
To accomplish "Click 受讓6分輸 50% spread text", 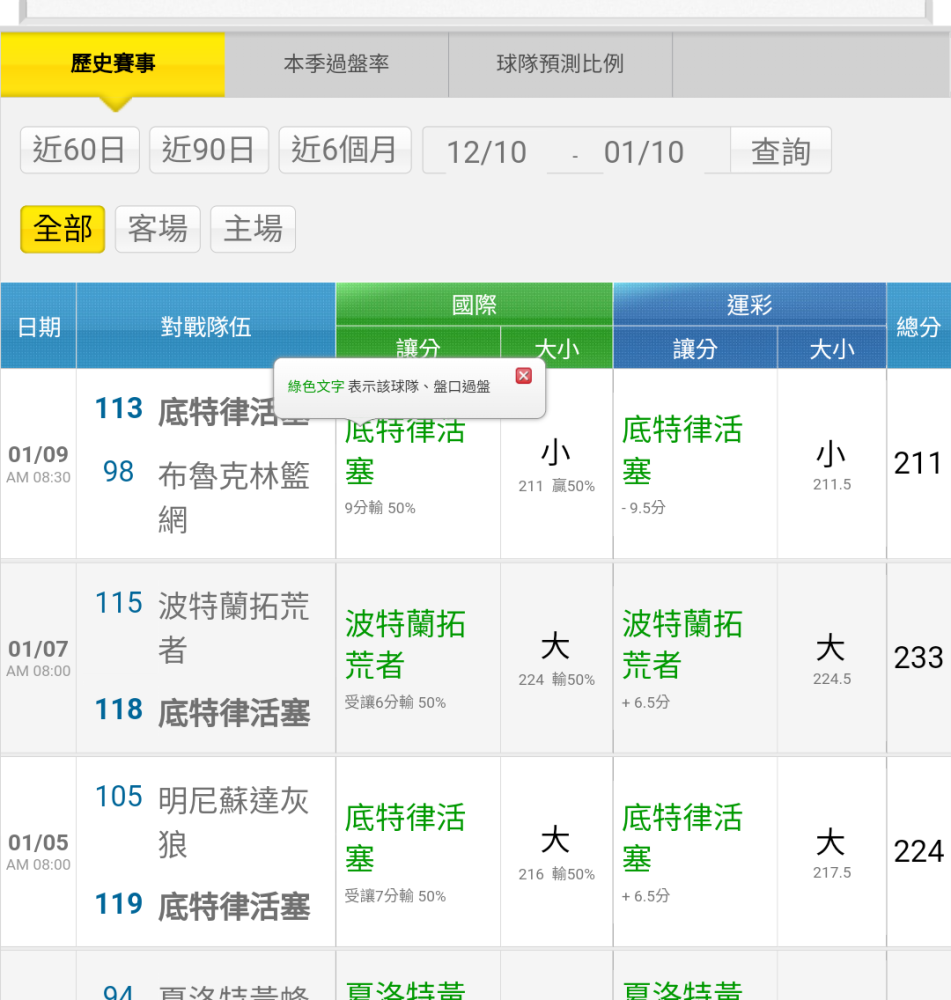I will (x=395, y=702).
